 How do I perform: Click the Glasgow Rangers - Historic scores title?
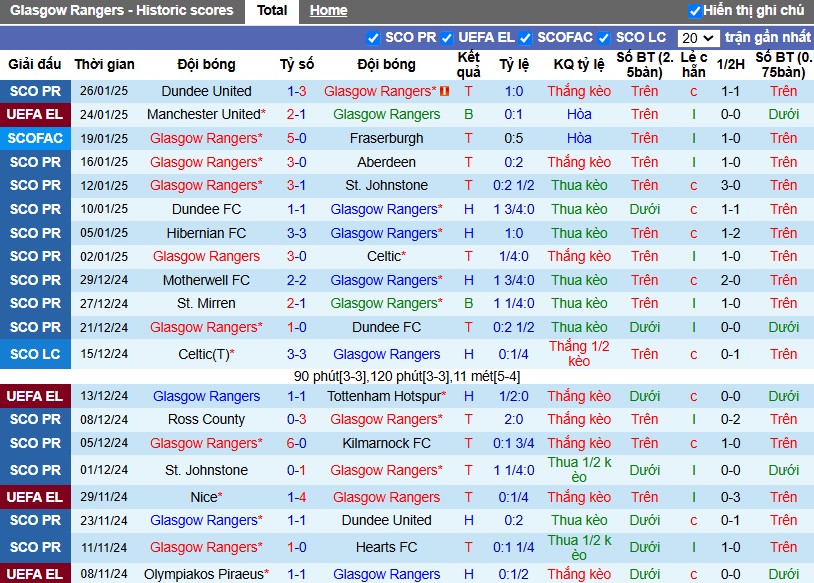click(121, 11)
